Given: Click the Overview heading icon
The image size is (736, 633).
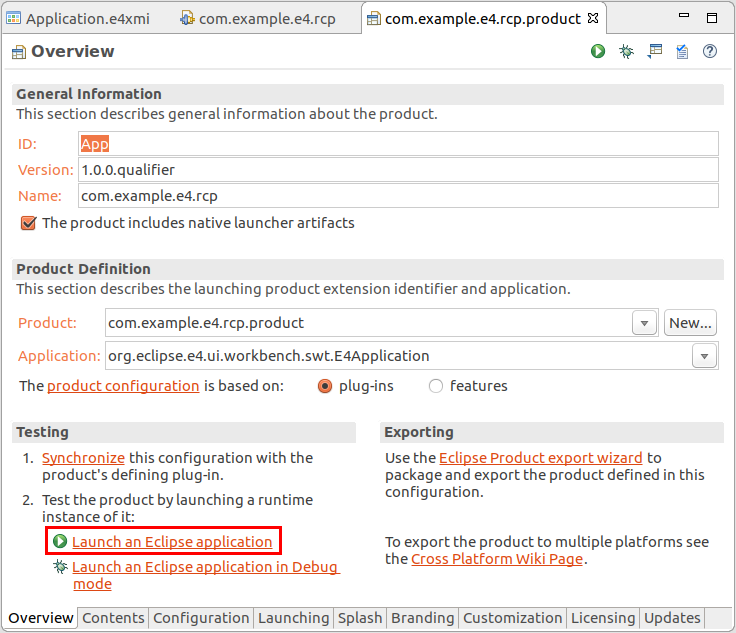Looking at the screenshot, I should coord(19,52).
